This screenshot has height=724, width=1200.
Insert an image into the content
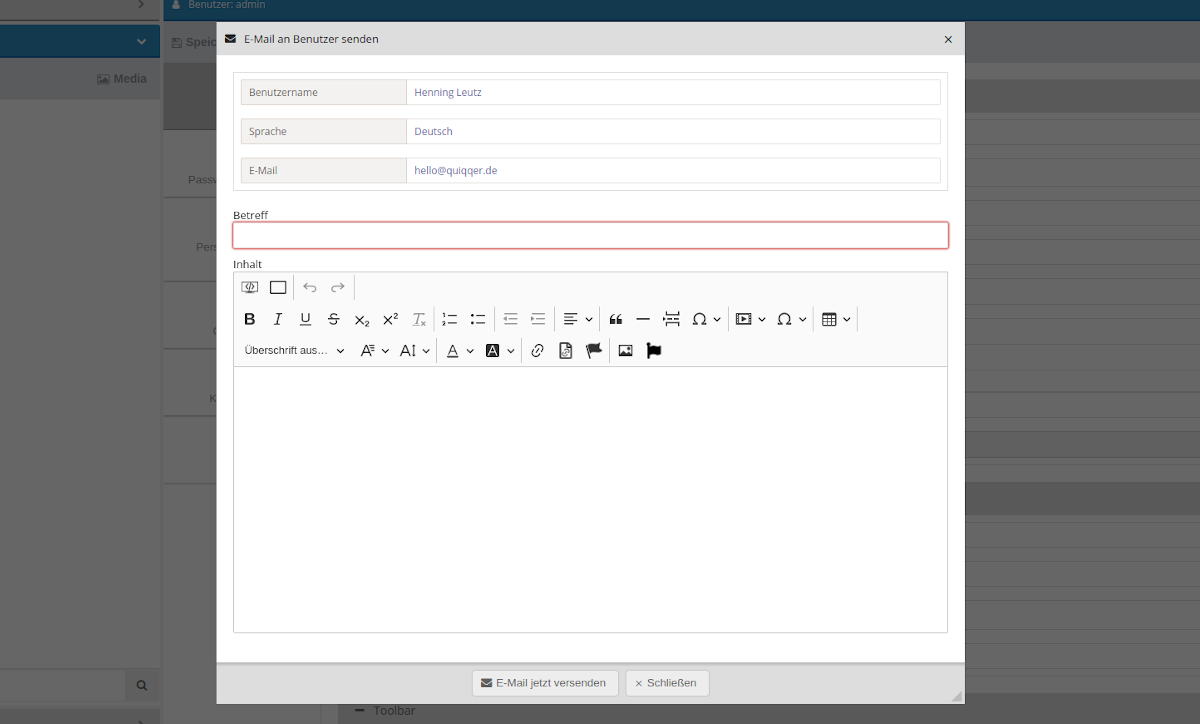point(625,350)
